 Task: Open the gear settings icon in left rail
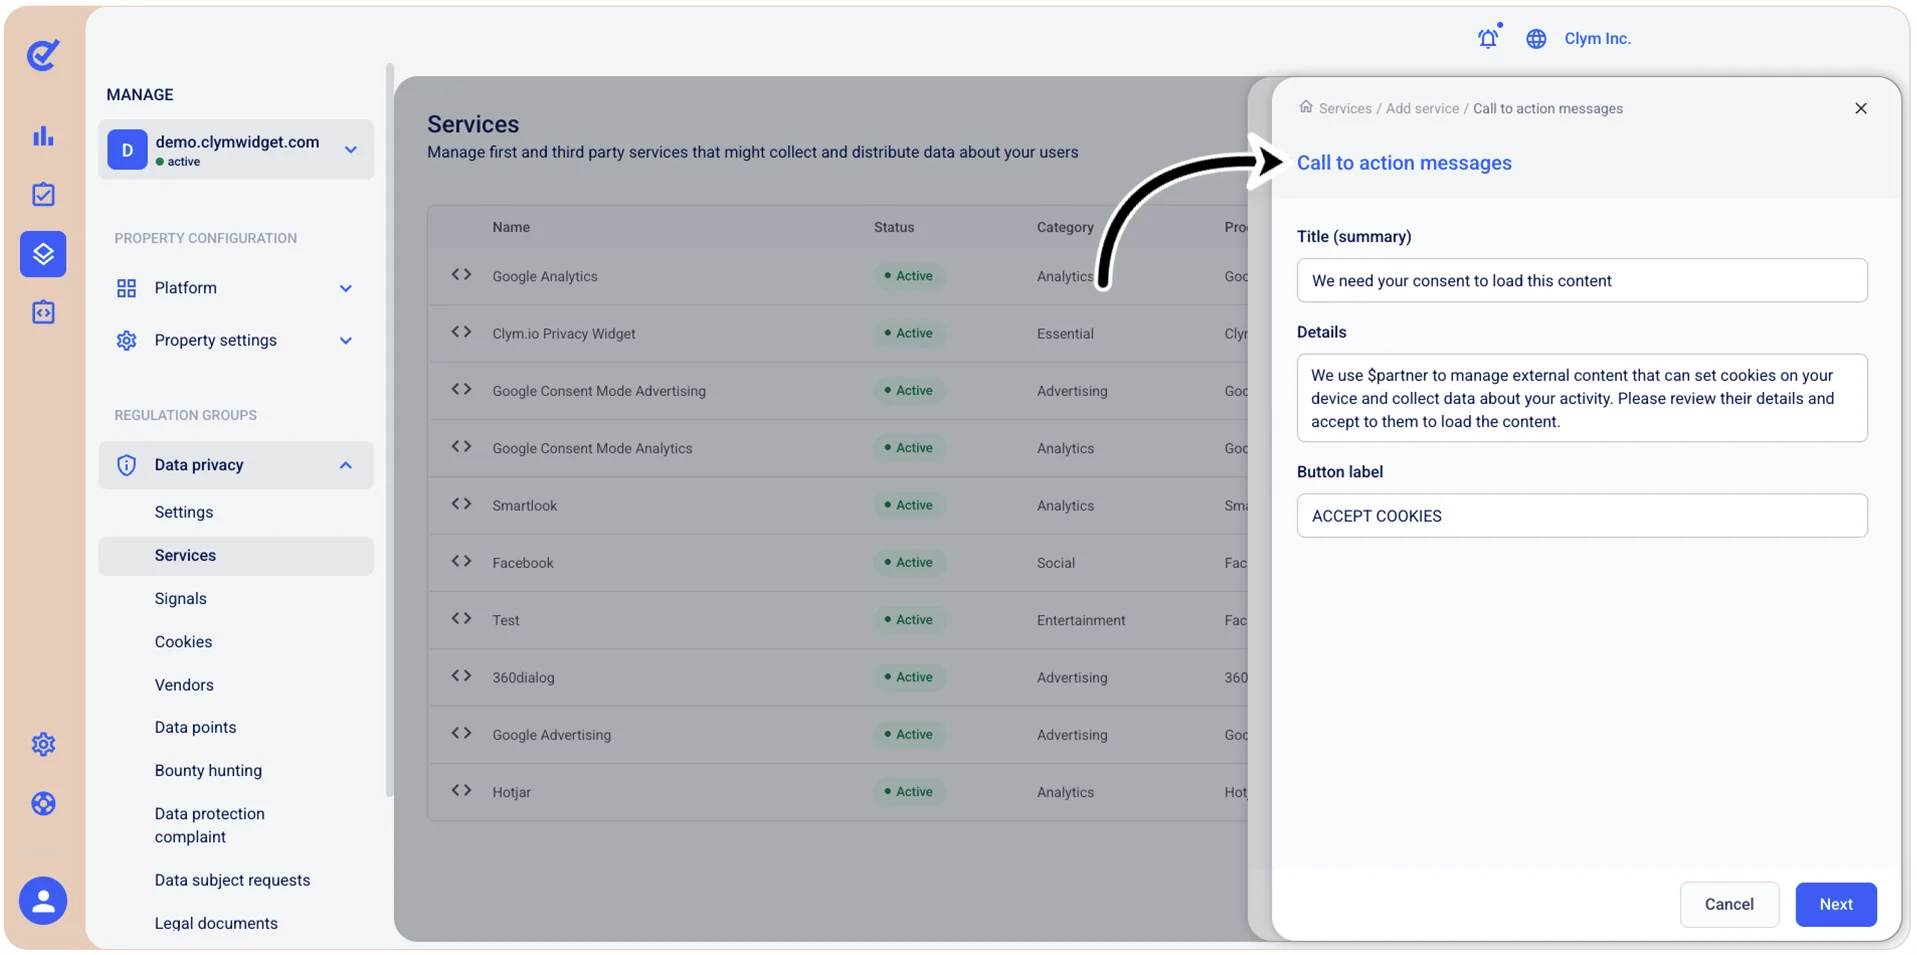click(43, 744)
